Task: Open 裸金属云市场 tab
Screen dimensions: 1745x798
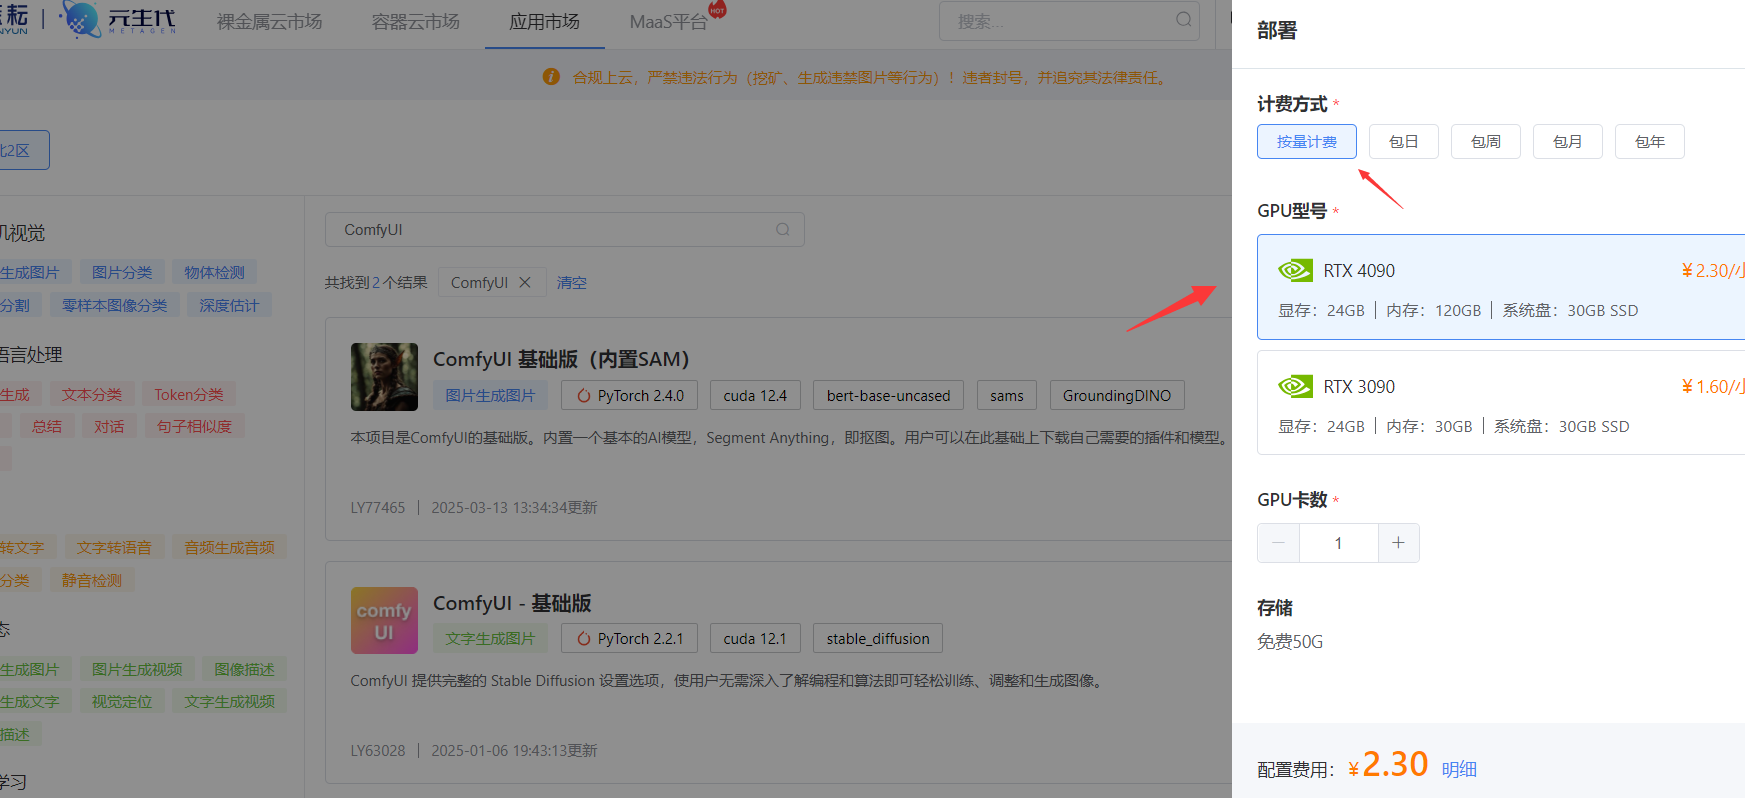Action: pos(269,21)
